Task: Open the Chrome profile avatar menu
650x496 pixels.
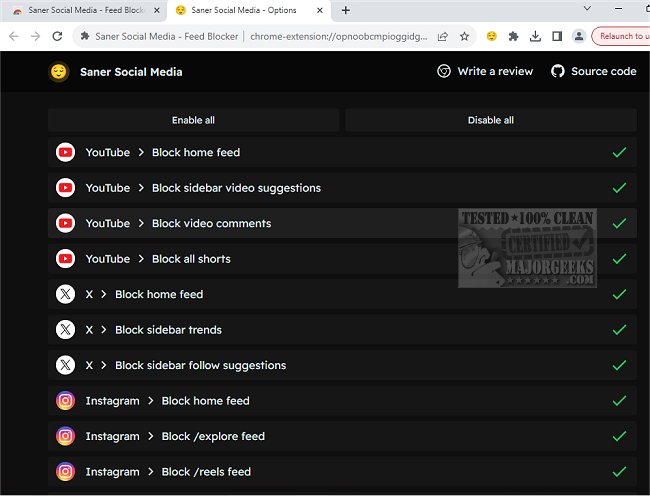Action: pos(579,36)
